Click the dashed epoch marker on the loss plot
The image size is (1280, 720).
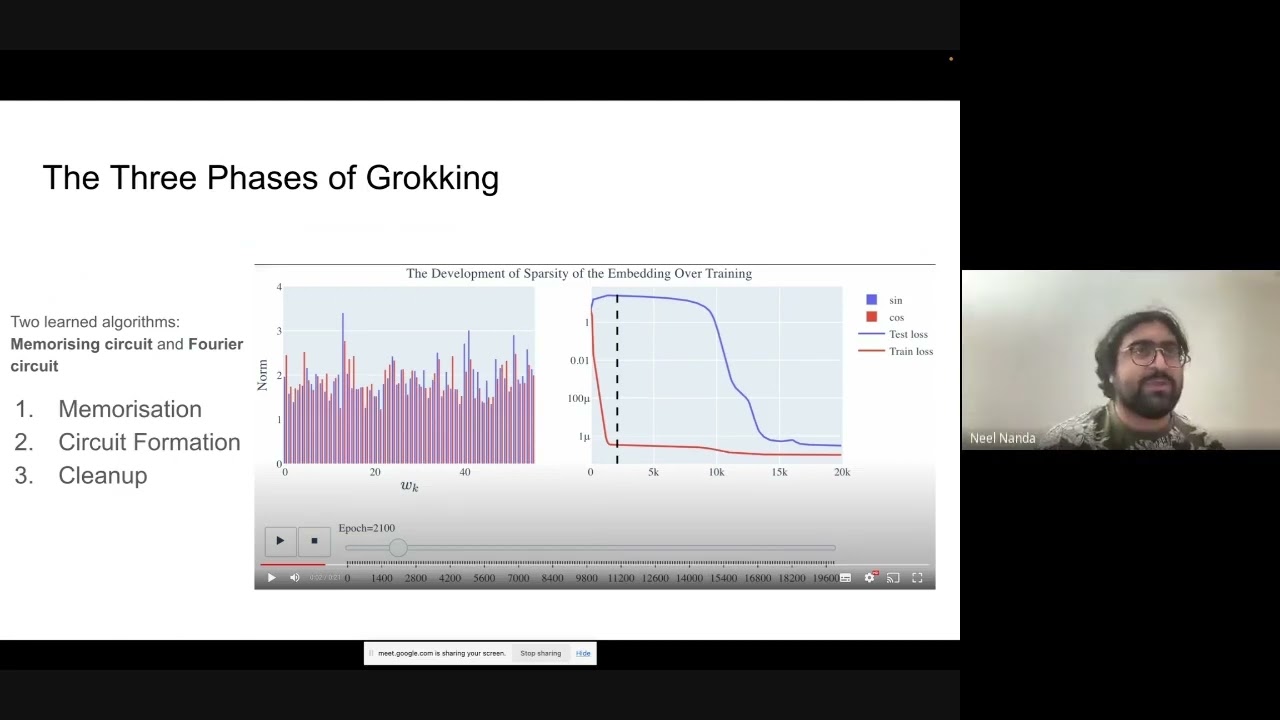[617, 378]
